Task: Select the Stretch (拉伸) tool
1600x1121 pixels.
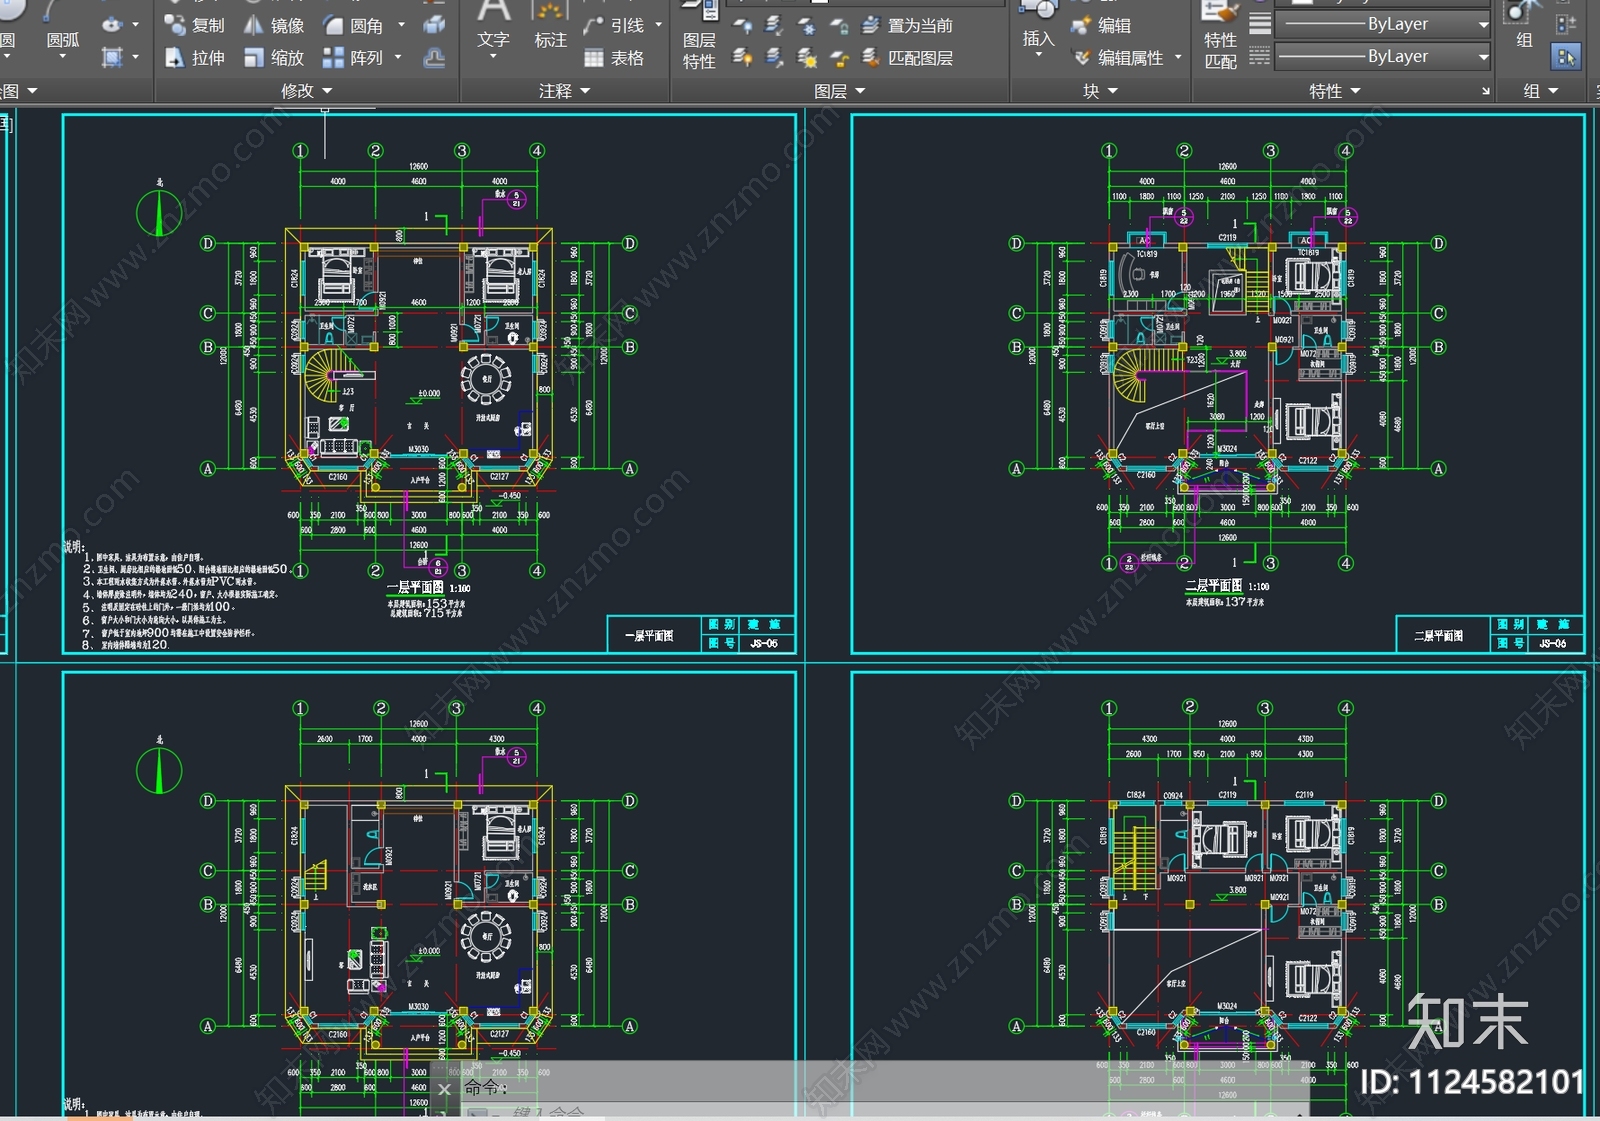Action: [x=195, y=58]
